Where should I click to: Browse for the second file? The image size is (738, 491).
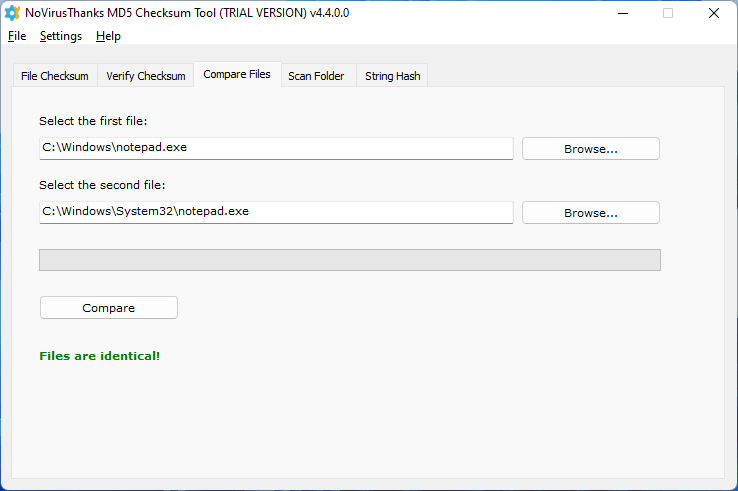(x=591, y=213)
